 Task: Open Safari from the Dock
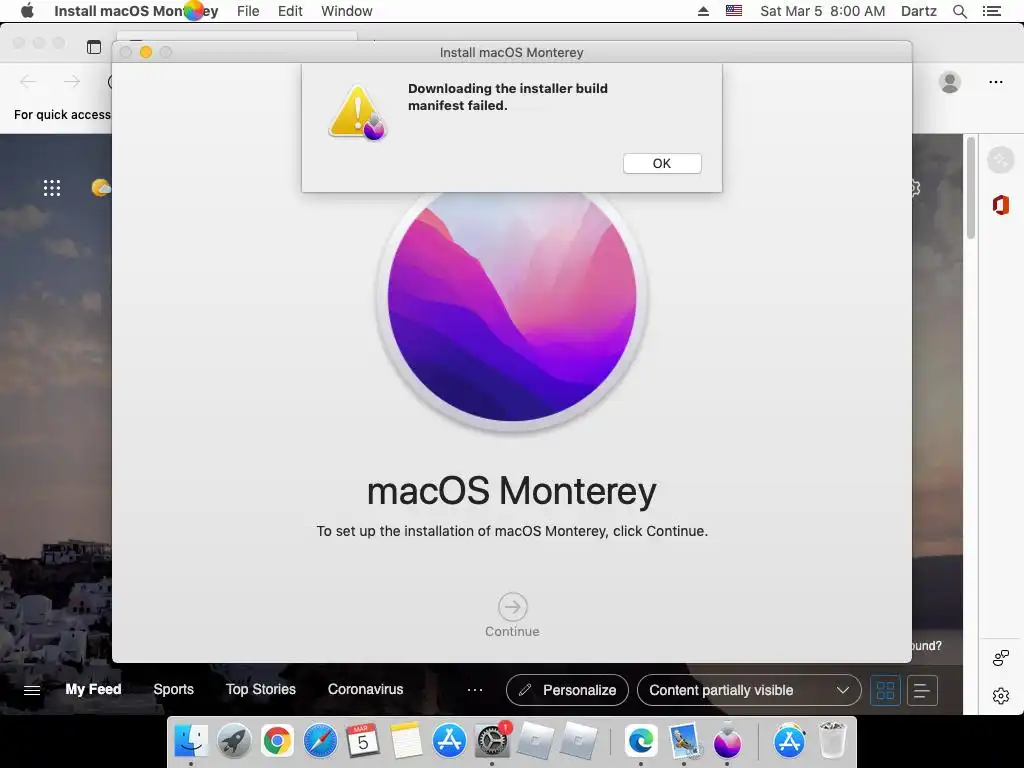click(x=320, y=741)
